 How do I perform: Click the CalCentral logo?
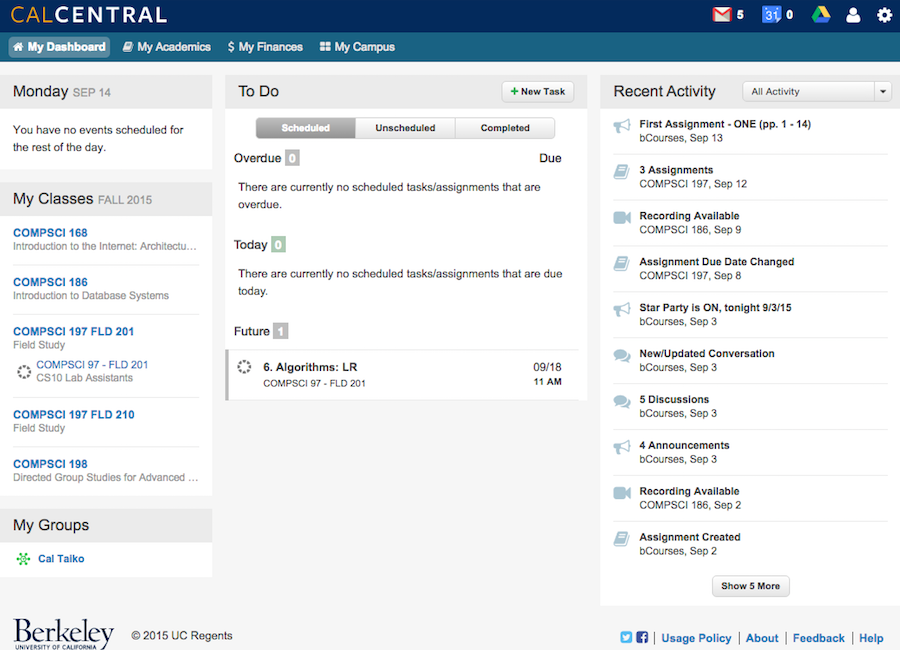tap(88, 15)
